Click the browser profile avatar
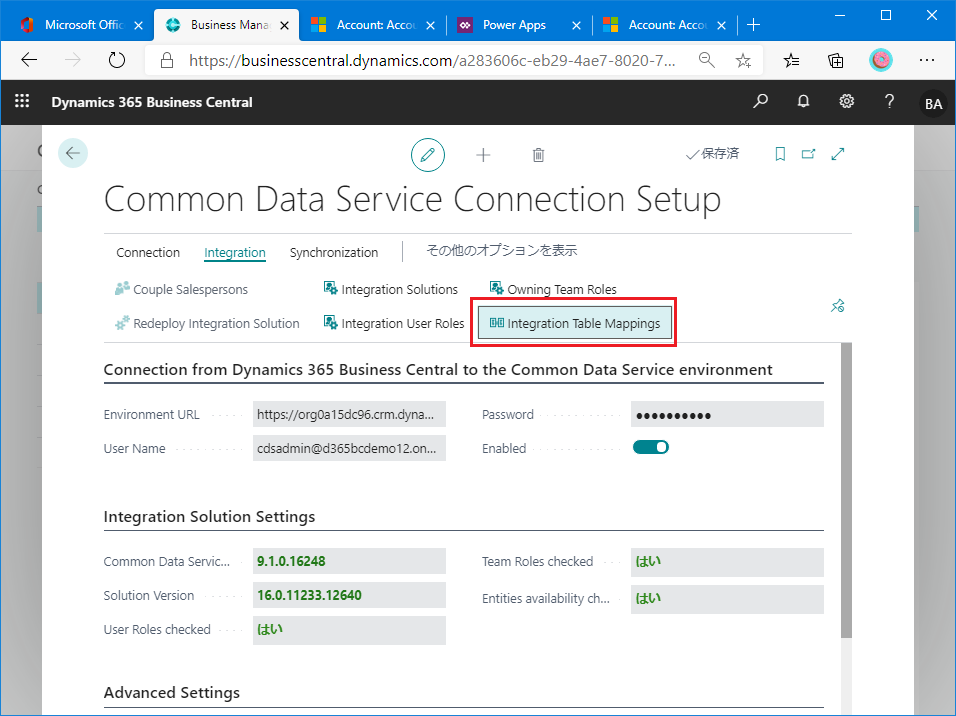The width and height of the screenshot is (956, 716). point(880,60)
